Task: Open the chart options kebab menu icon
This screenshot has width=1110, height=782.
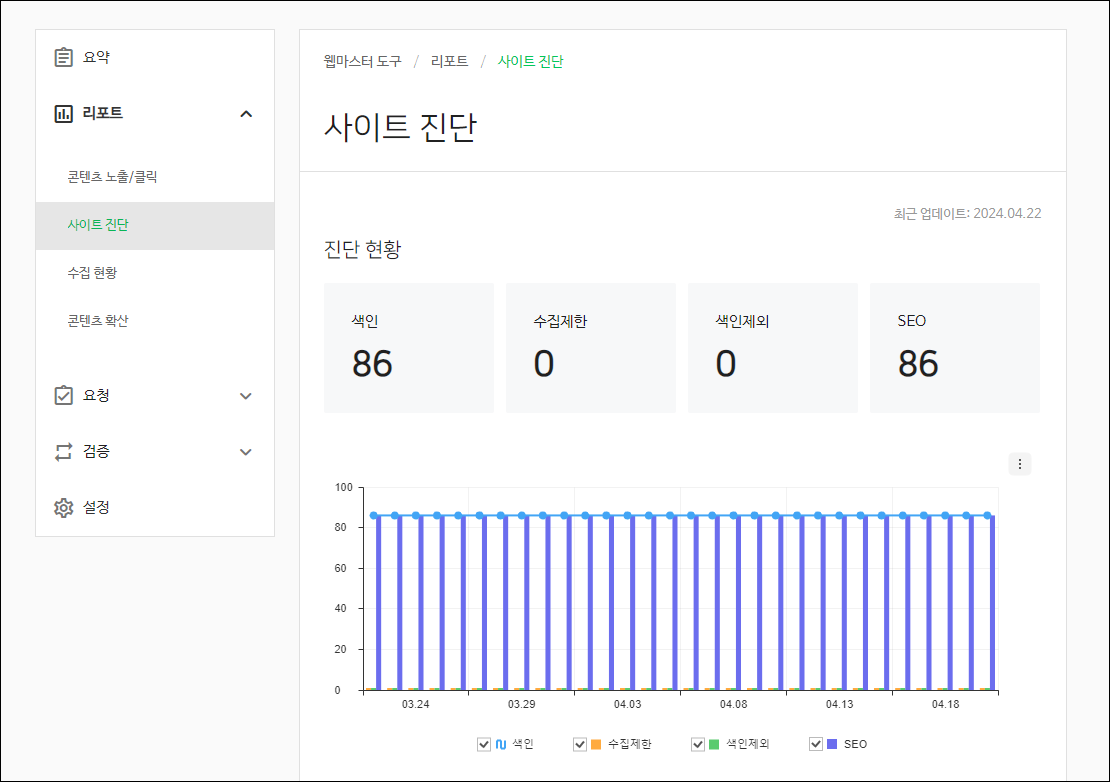Action: [x=1020, y=464]
